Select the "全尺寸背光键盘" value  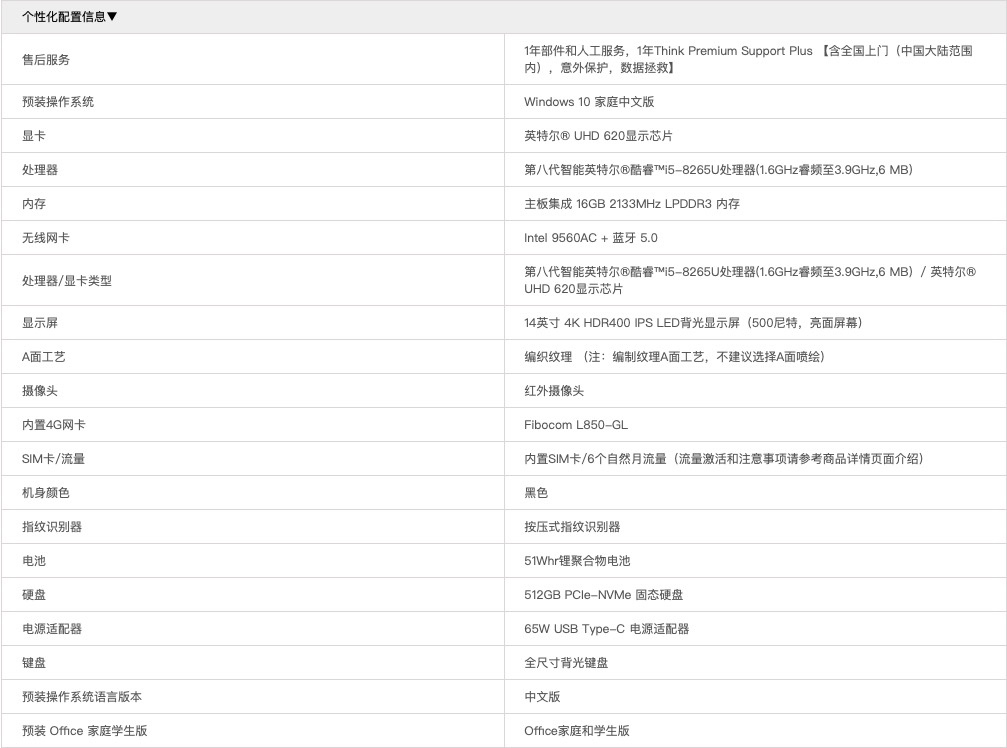pyautogui.click(x=566, y=663)
